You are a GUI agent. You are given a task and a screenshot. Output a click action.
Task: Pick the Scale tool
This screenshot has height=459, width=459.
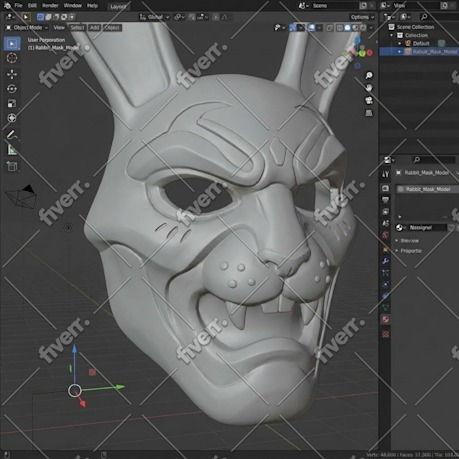click(x=12, y=103)
